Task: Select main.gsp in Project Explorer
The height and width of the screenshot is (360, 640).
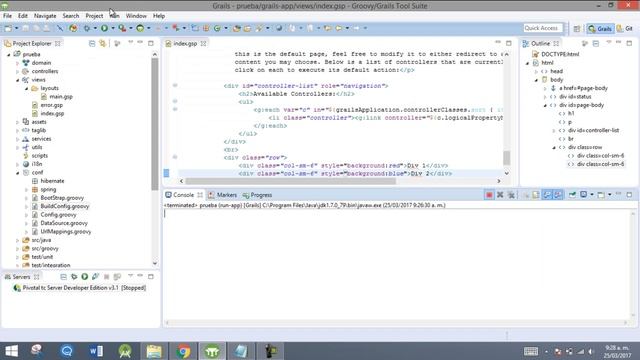Action: point(61,97)
